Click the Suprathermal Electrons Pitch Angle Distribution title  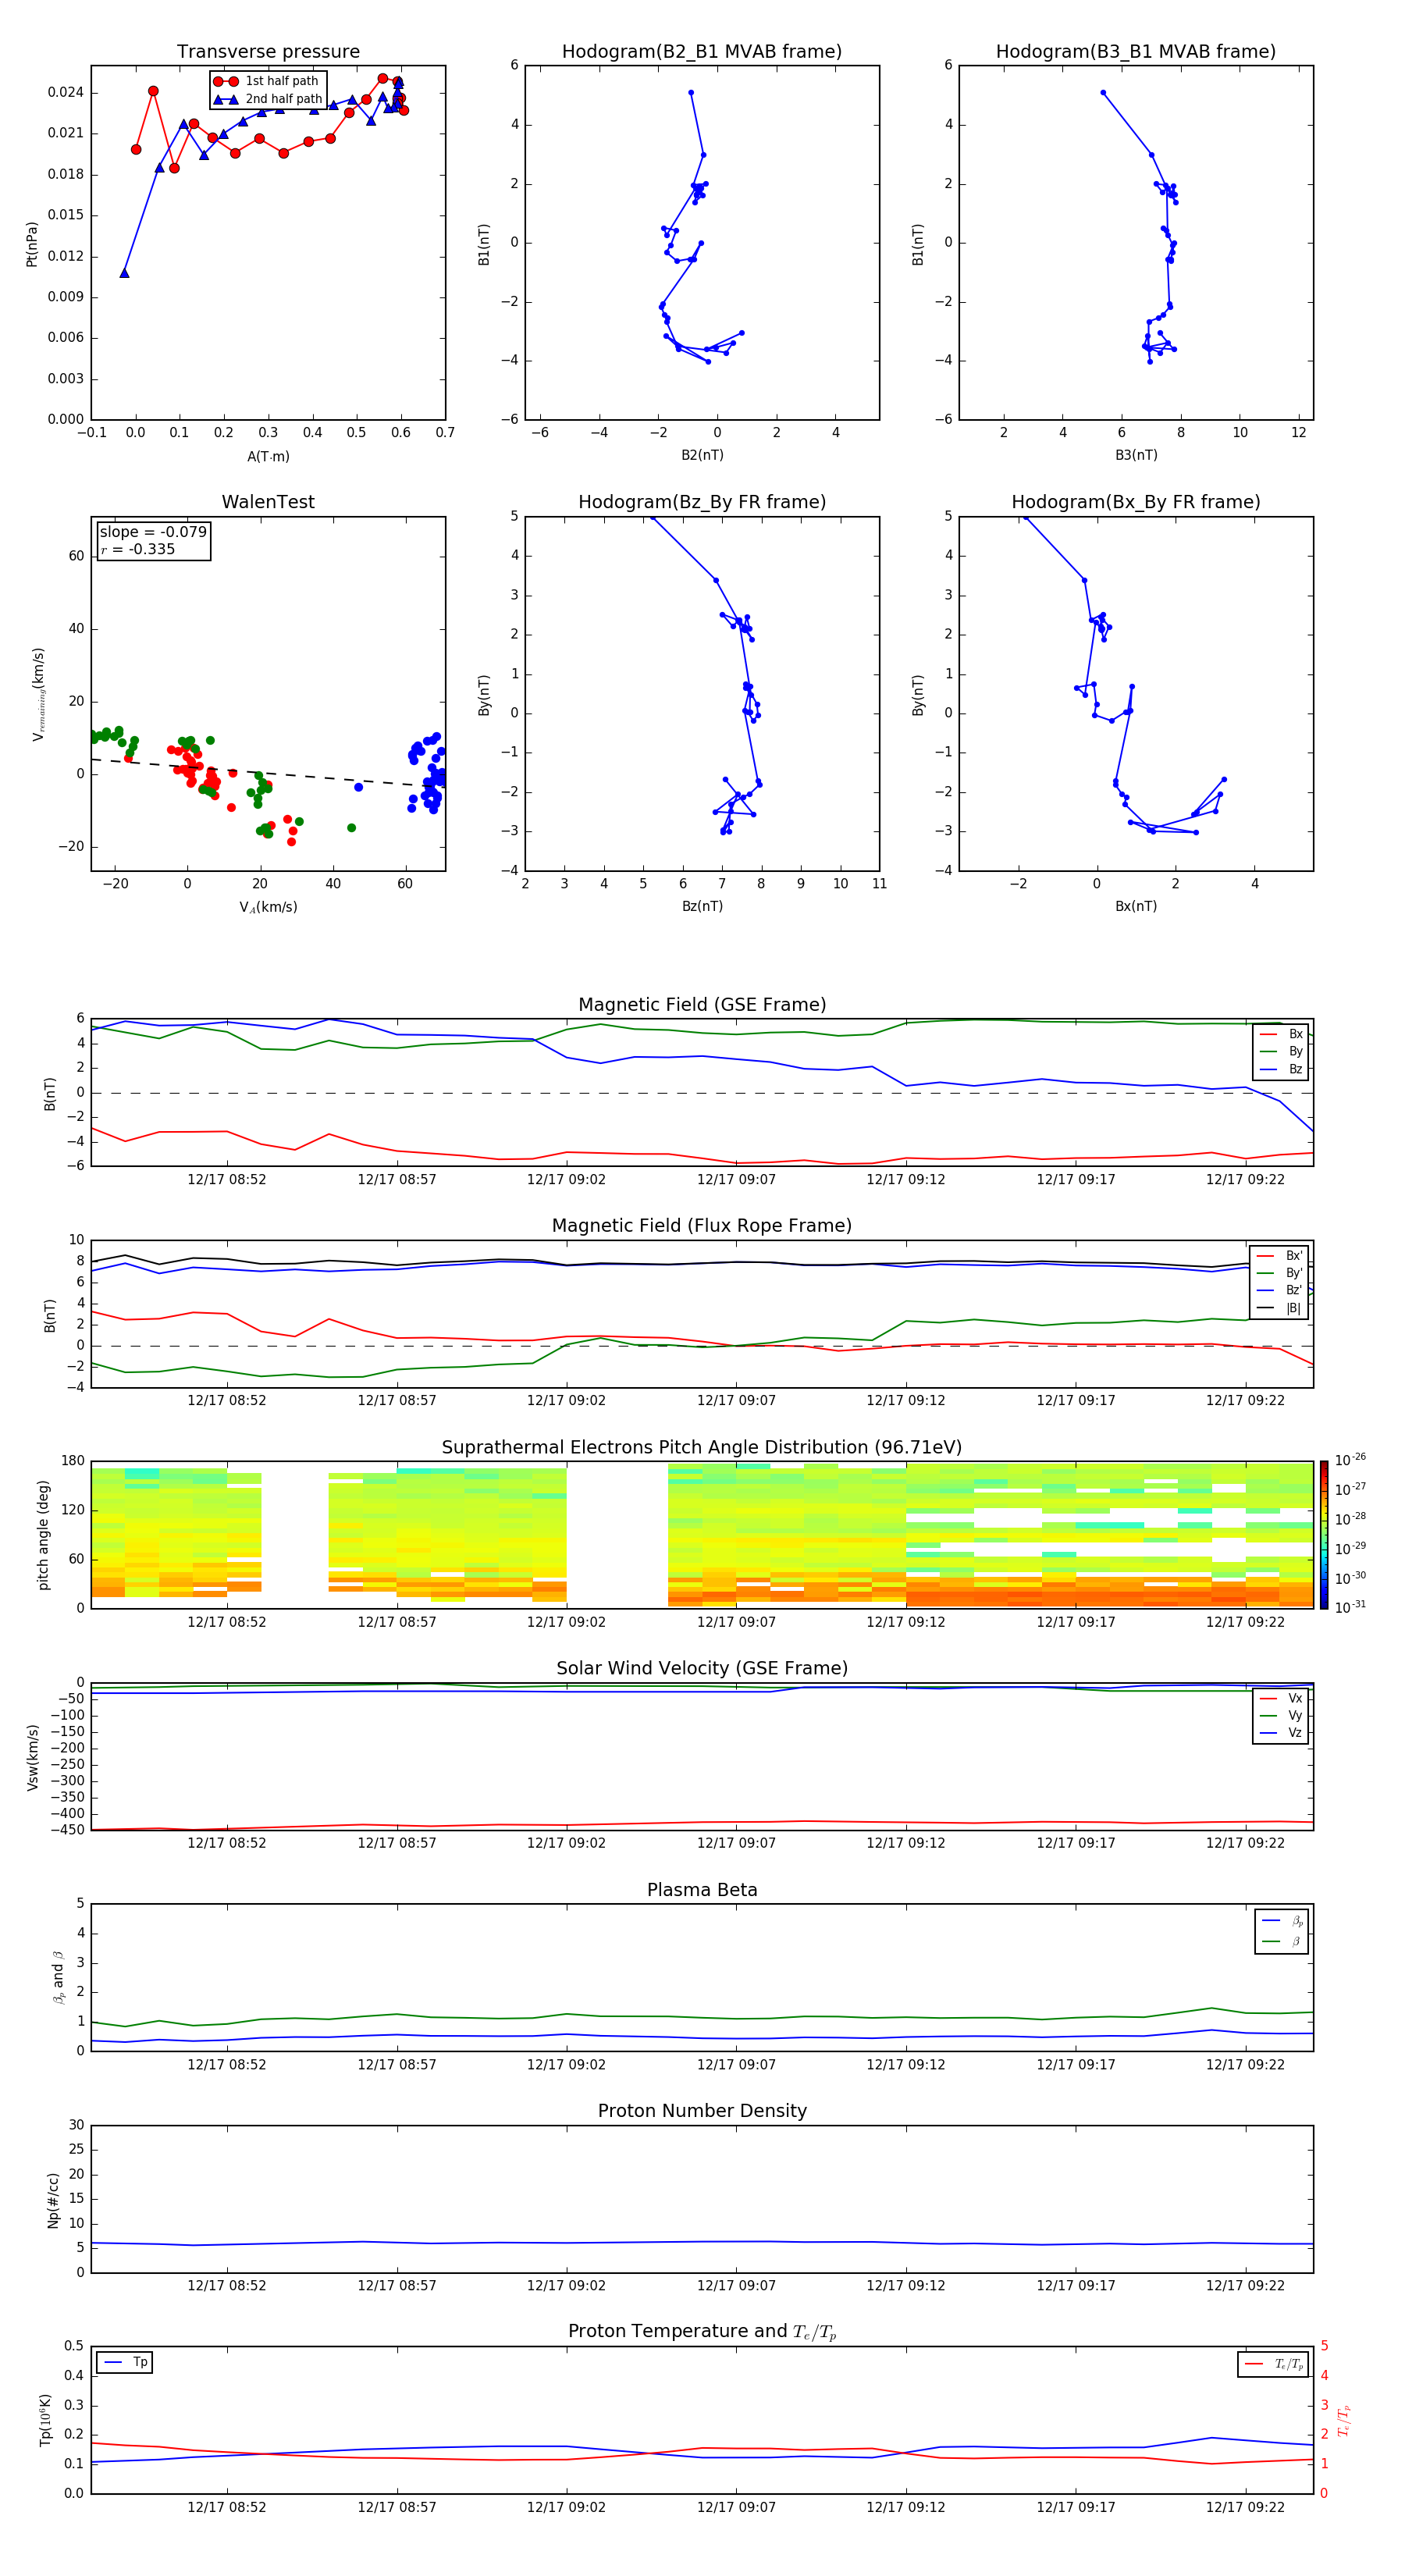pyautogui.click(x=702, y=1447)
